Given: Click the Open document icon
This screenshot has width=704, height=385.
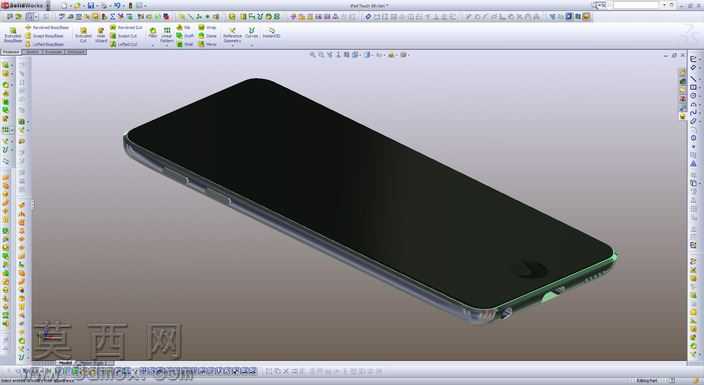Looking at the screenshot, I should (77, 6).
